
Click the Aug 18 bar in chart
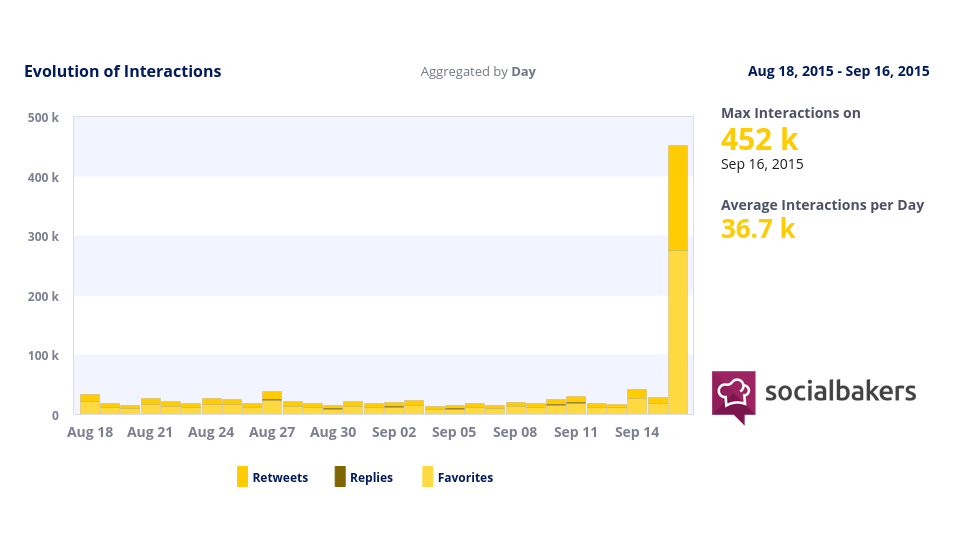click(x=90, y=404)
